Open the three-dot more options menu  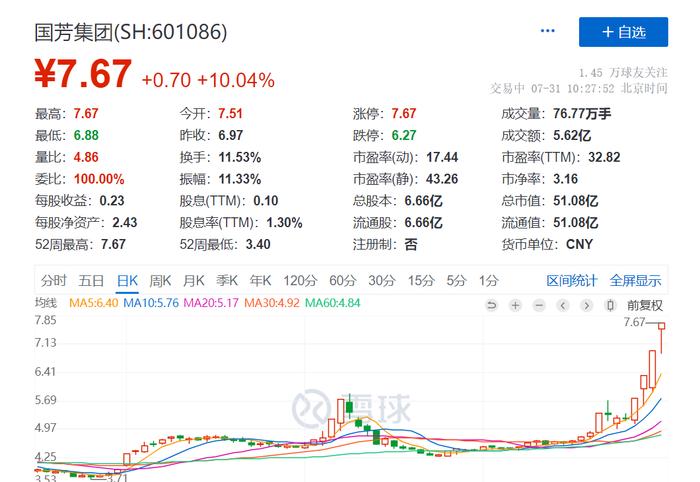(547, 32)
